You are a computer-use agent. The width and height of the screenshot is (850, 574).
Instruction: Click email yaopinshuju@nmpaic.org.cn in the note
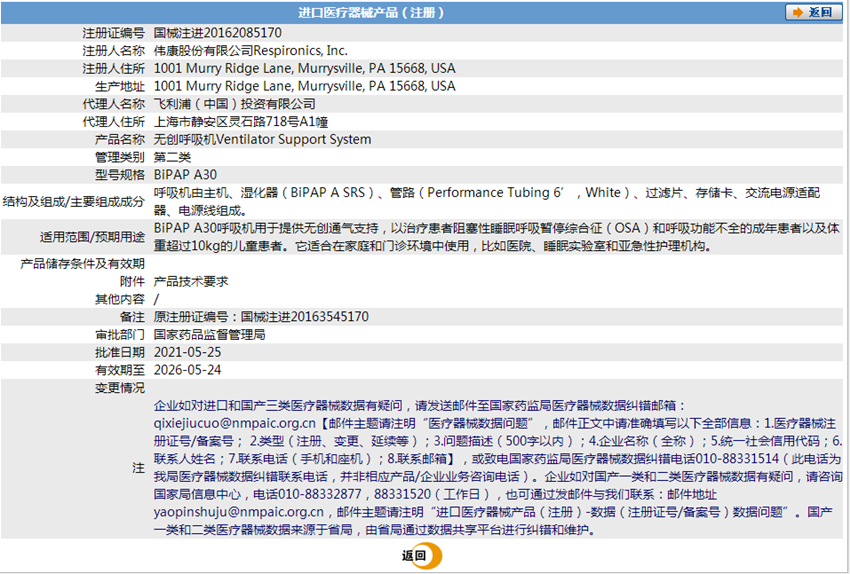point(239,512)
